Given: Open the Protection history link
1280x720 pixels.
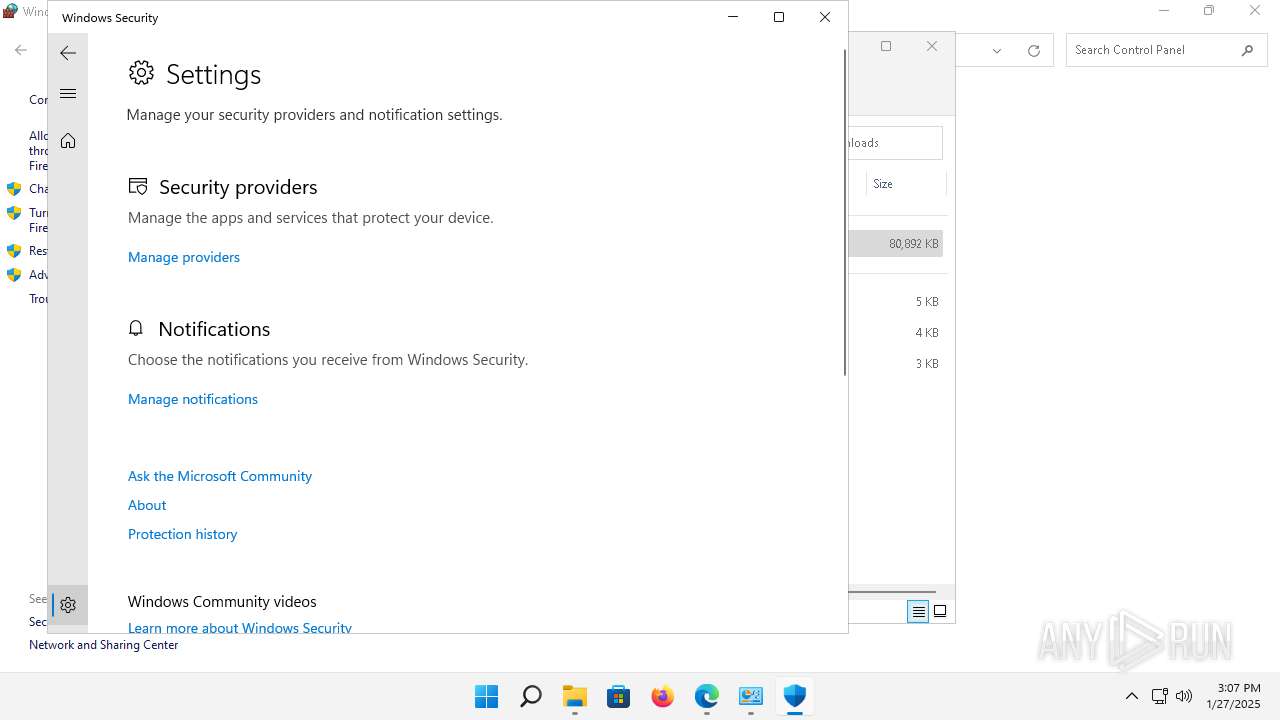Looking at the screenshot, I should 183,534.
